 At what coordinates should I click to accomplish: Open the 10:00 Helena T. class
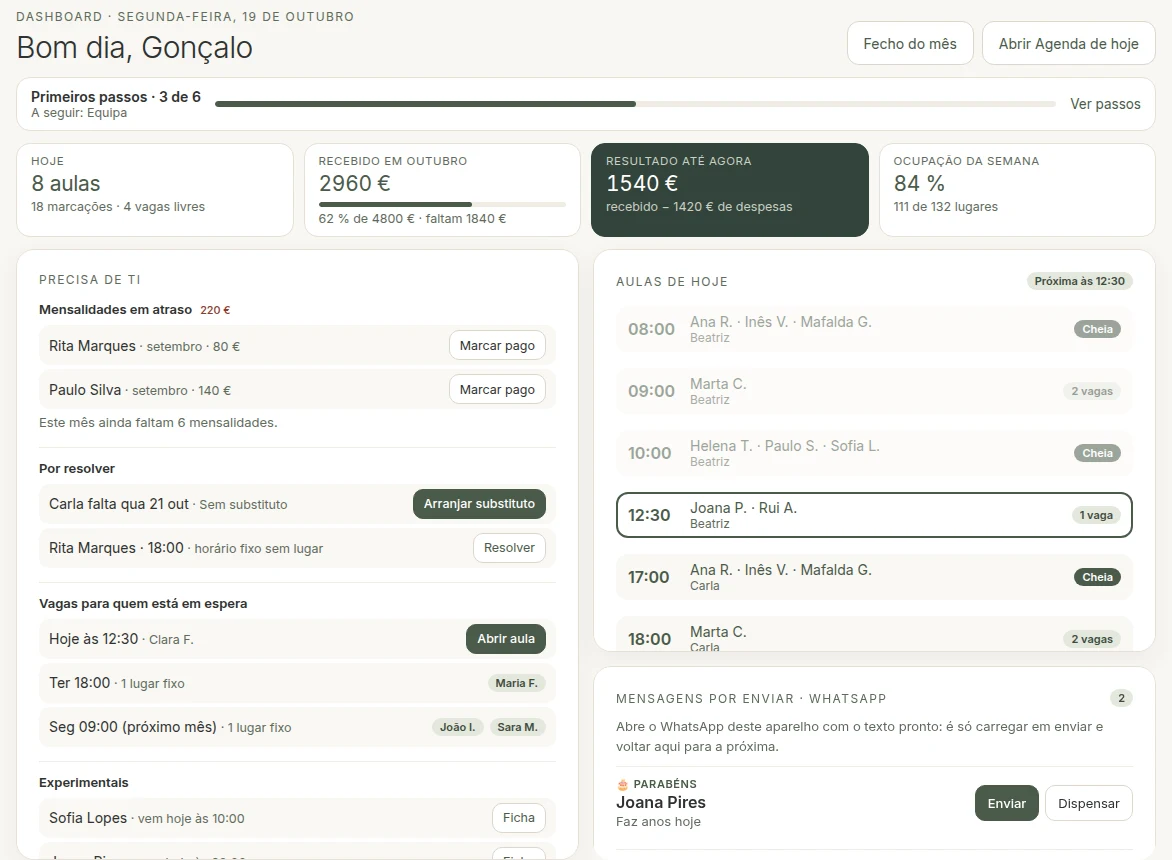tap(874, 453)
